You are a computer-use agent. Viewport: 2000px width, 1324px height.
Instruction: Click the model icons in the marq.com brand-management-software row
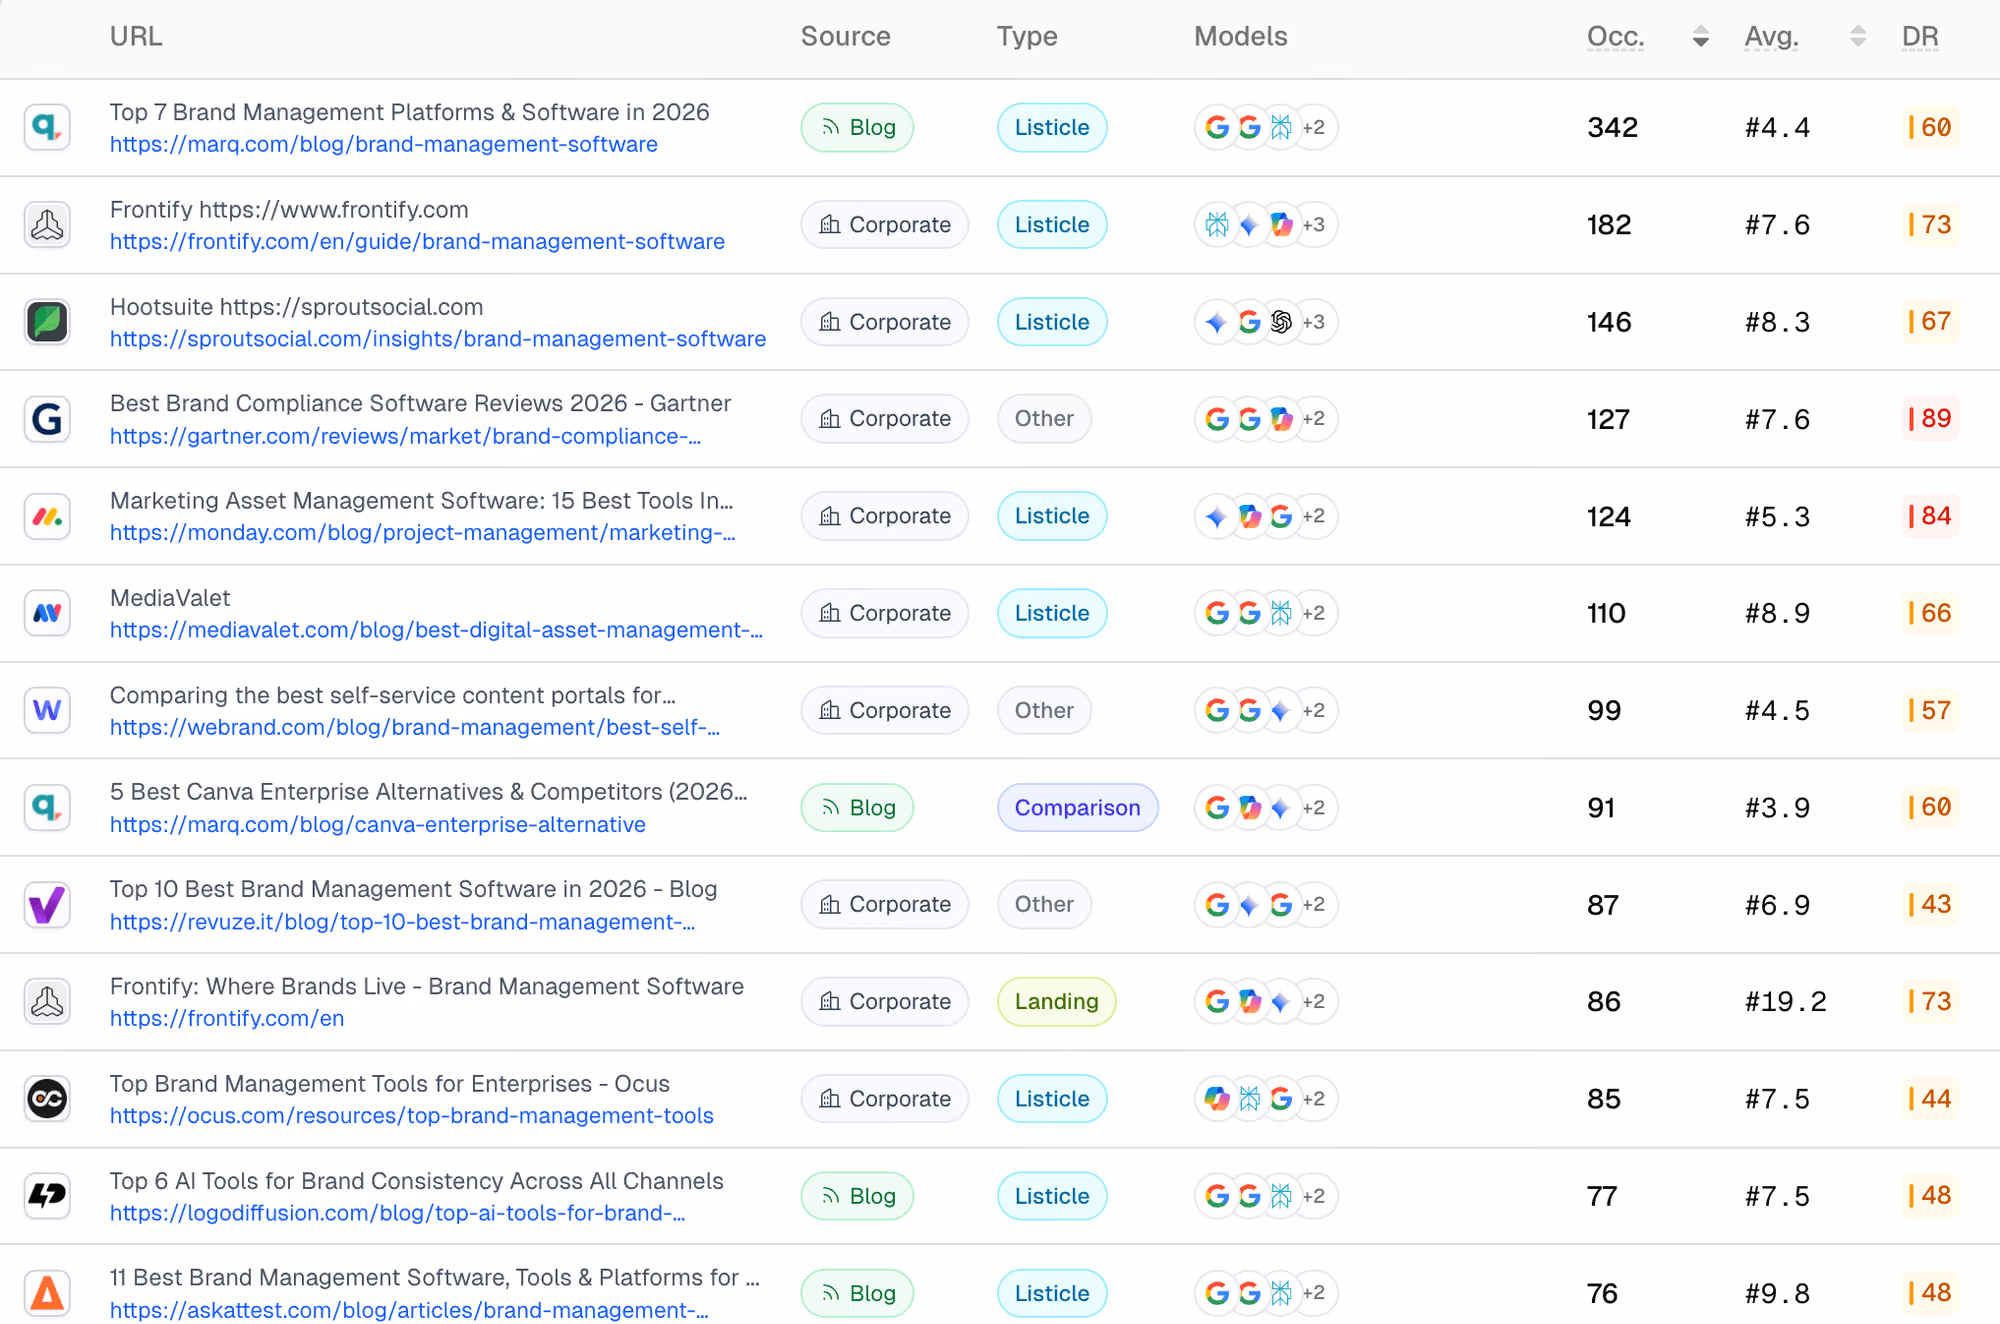pos(1266,127)
